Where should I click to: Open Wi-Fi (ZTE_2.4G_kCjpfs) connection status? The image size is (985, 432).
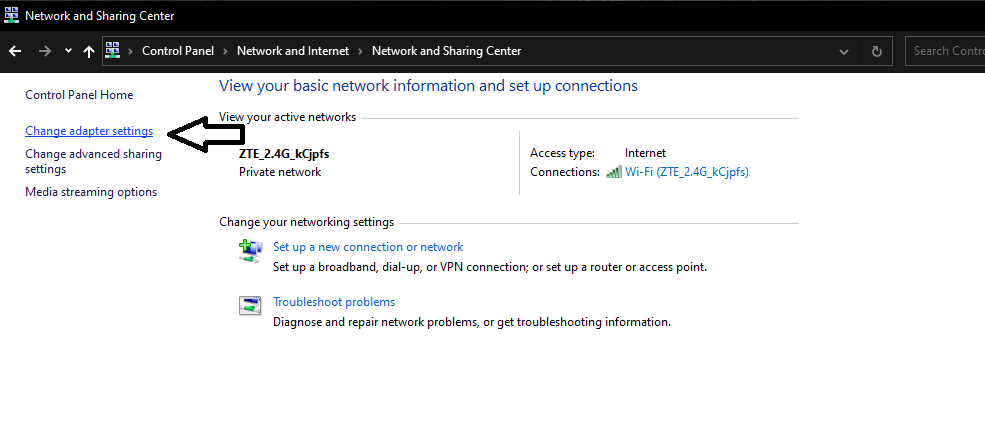(x=687, y=172)
